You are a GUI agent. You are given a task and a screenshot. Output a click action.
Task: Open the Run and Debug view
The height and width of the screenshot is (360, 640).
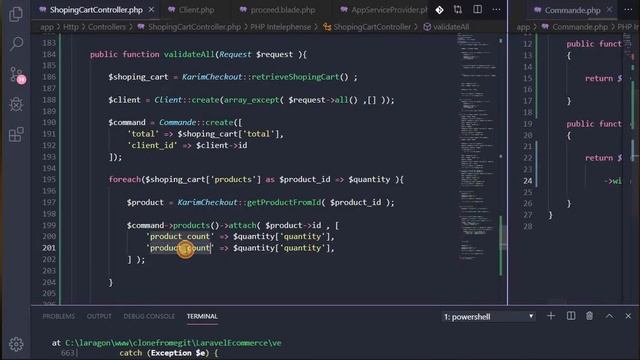tap(16, 104)
